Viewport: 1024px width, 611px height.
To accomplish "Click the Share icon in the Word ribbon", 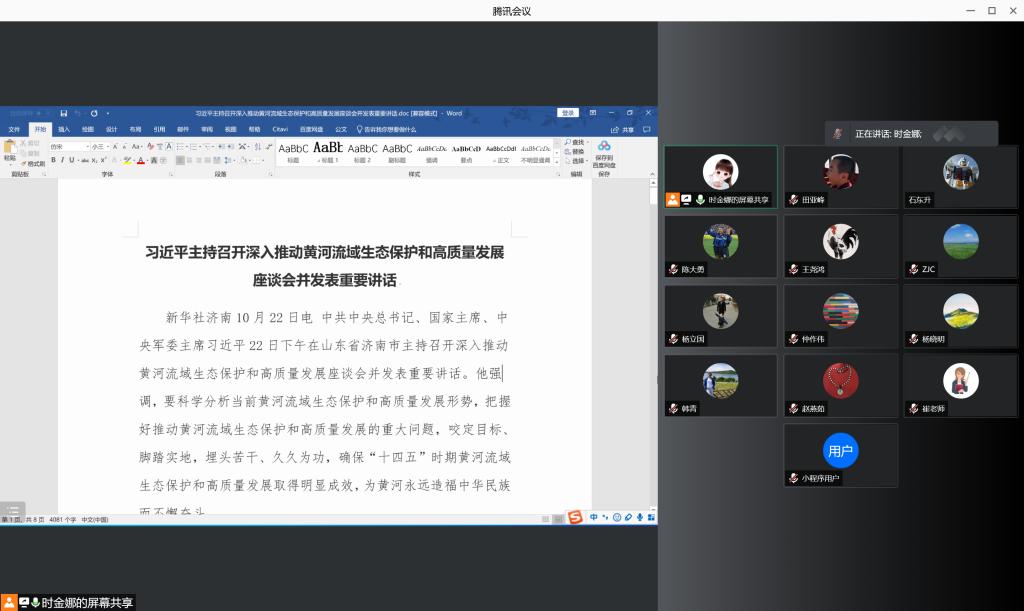I will click(623, 129).
